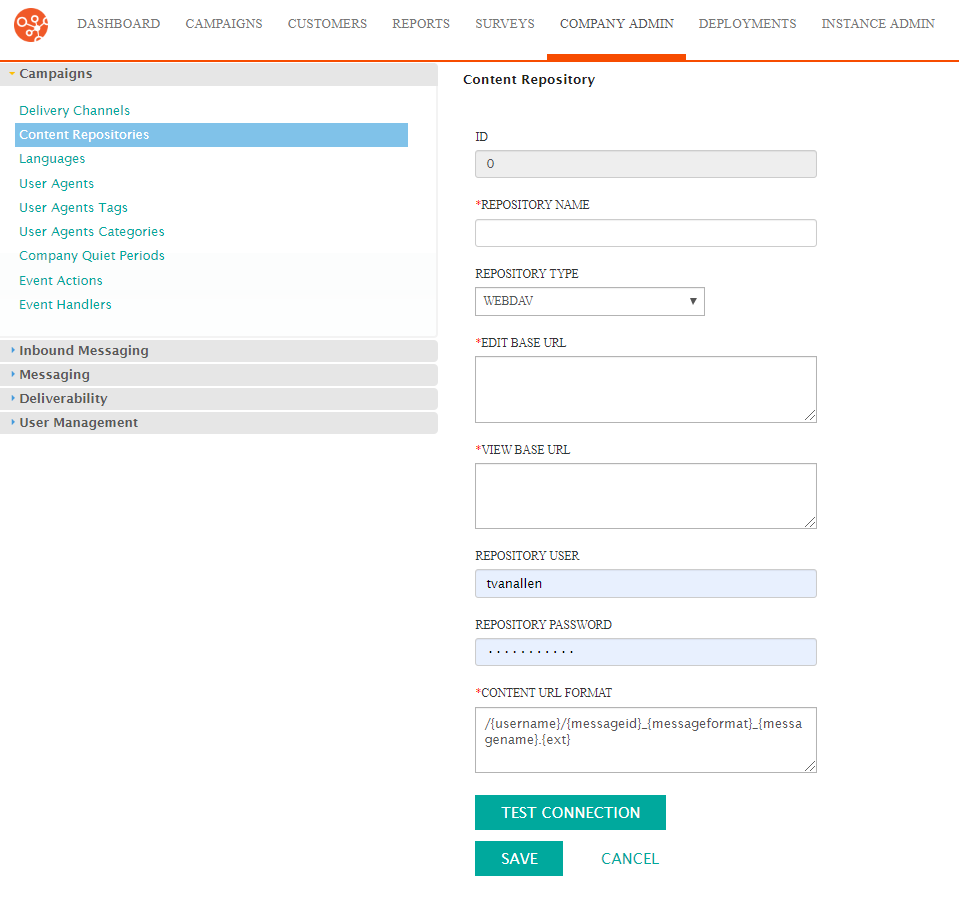Grab Edit Base URL resize handle
This screenshot has width=959, height=897.
click(x=810, y=416)
